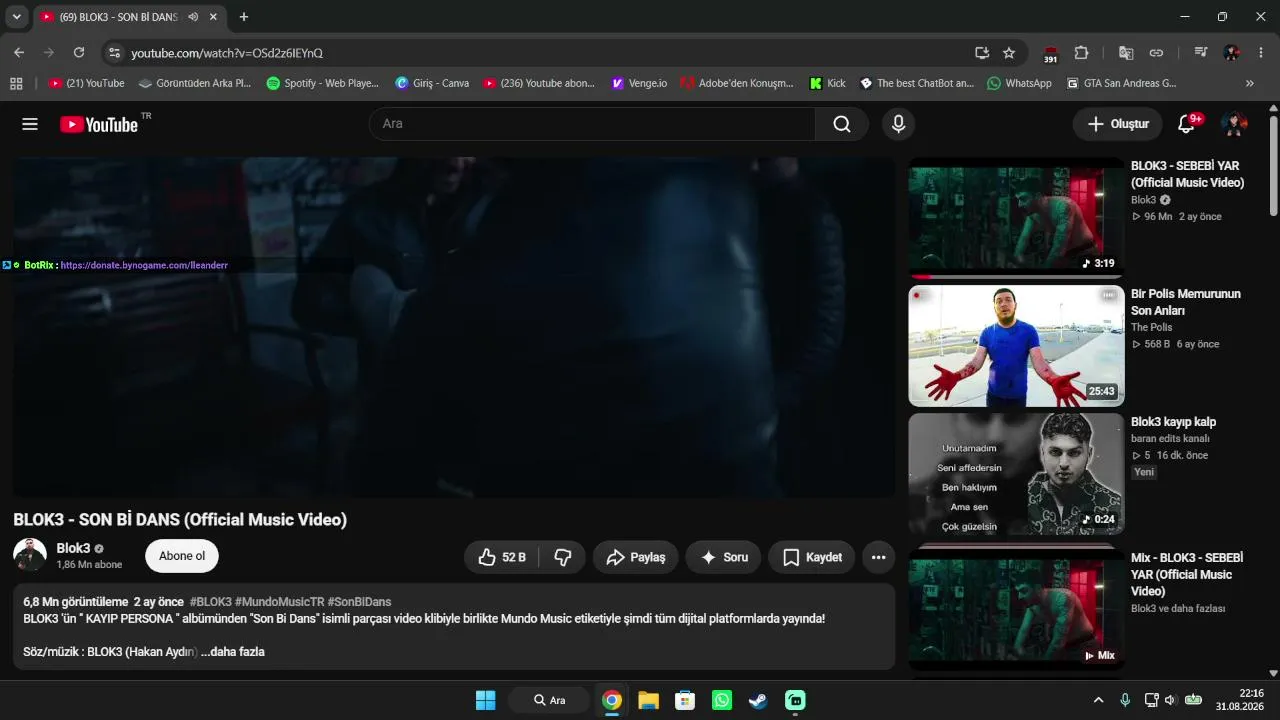1280x720 pixels.
Task: Open WhatsApp from the taskbar
Action: tap(722, 700)
